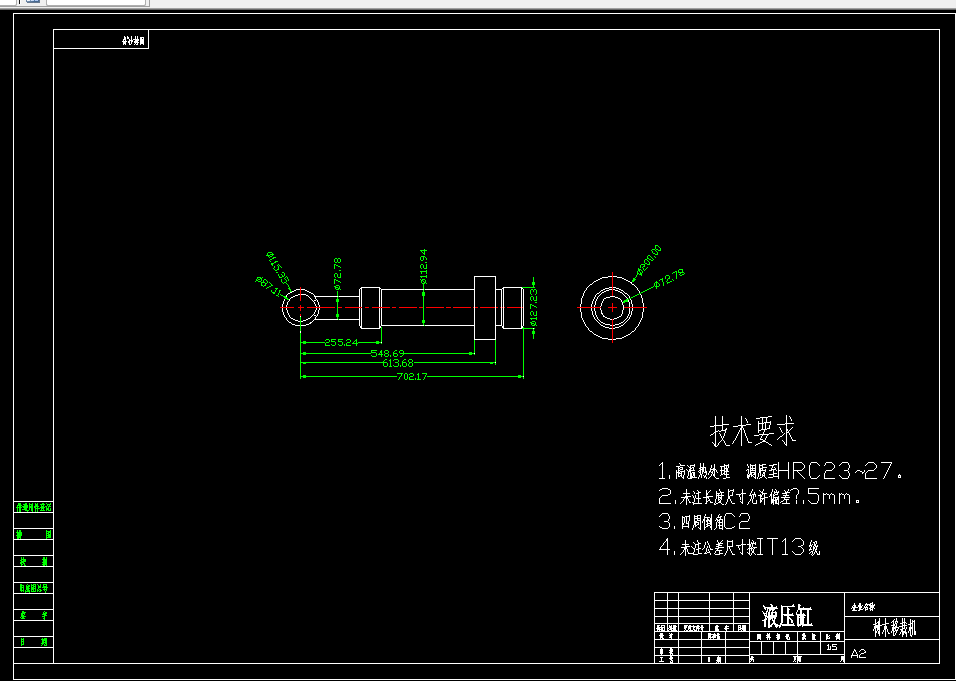Click the ø87.11 diameter label
This screenshot has width=956, height=681.
(269, 286)
